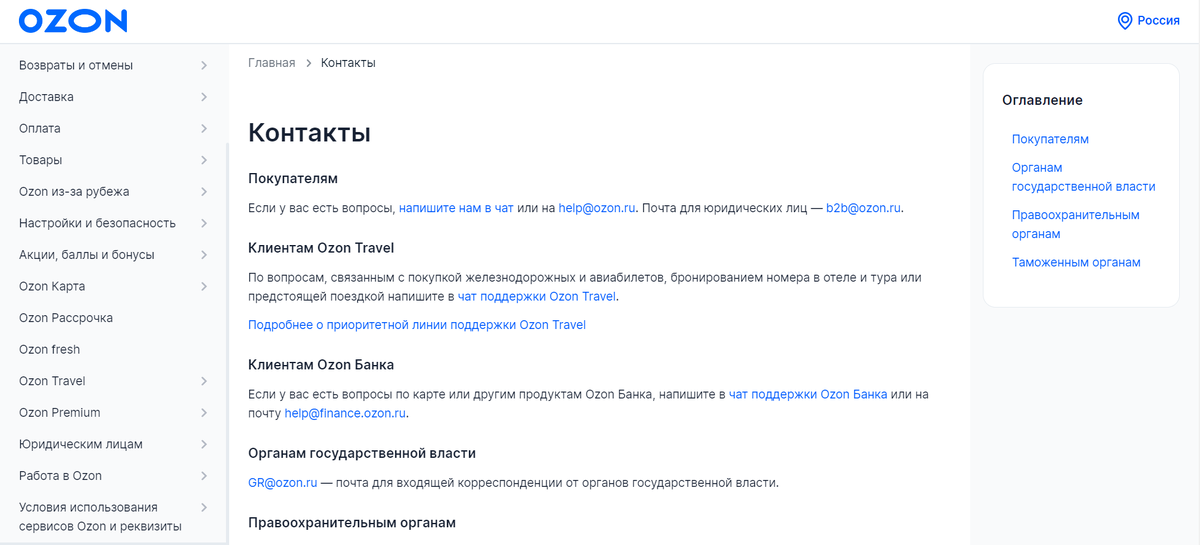
Task: Expand the Ozon Карта chevron
Action: 204,286
